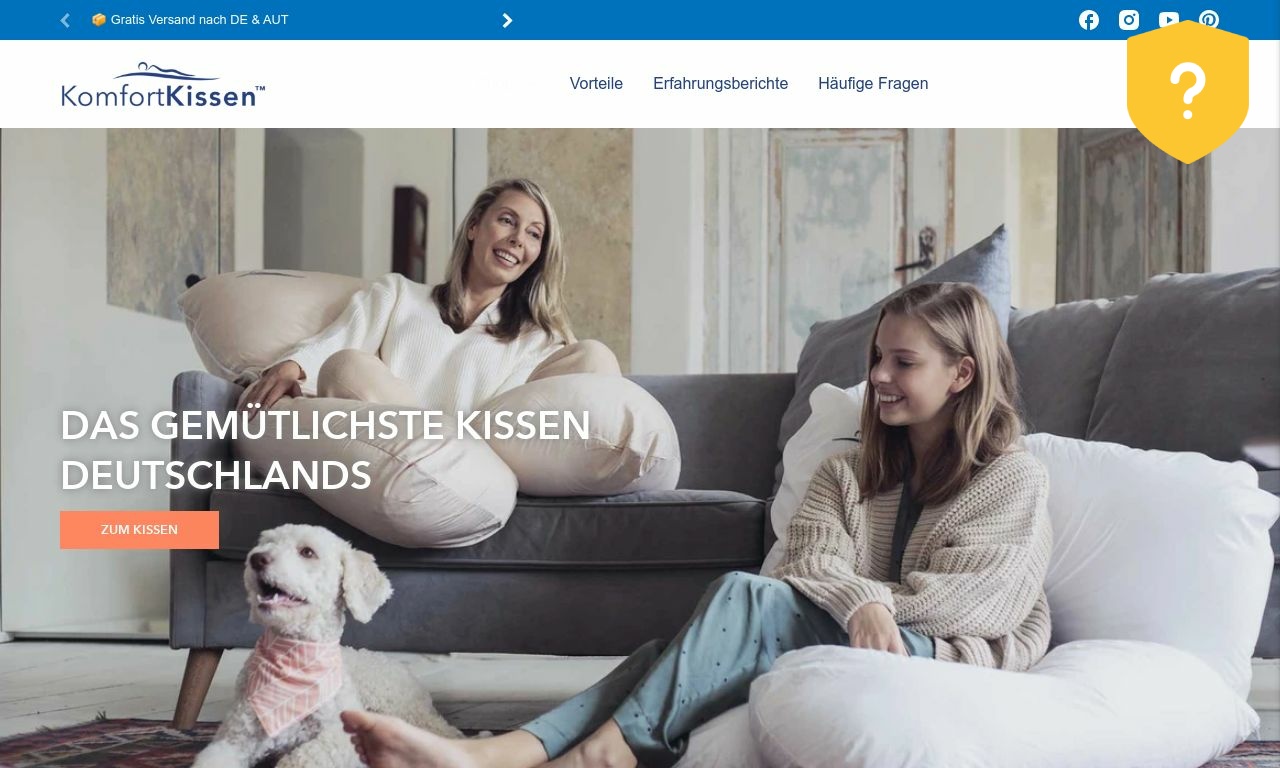
Task: Open the Pinterest social icon
Action: 1209,20
